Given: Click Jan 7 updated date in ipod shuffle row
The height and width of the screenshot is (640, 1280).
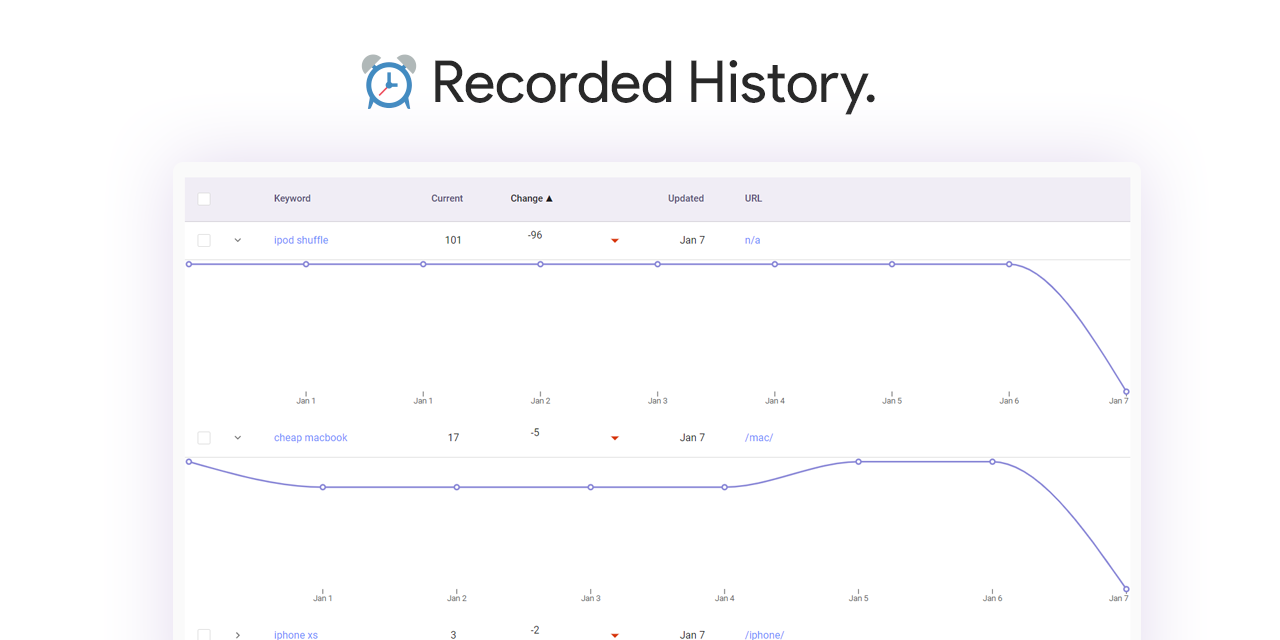Looking at the screenshot, I should click(x=692, y=240).
